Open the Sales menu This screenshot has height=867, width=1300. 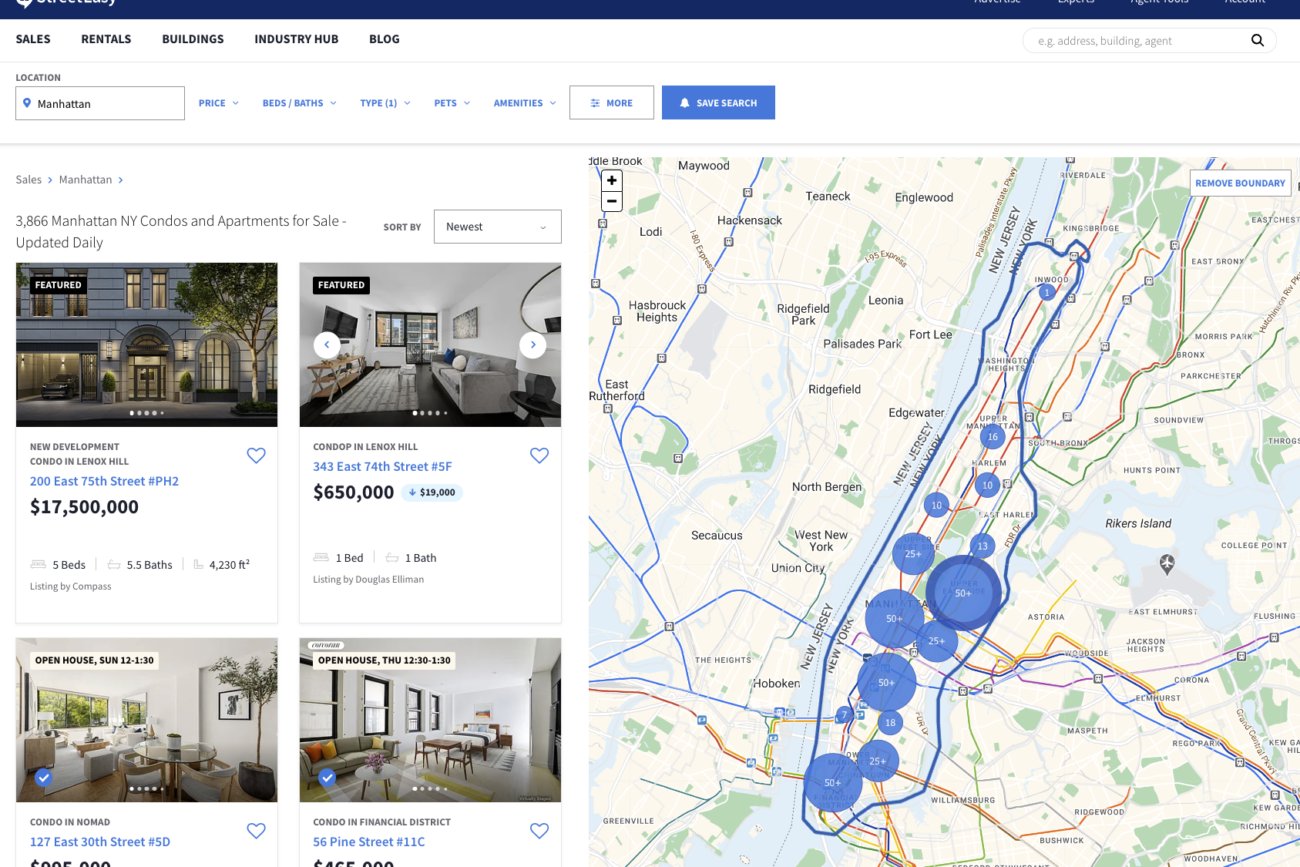pyautogui.click(x=33, y=39)
